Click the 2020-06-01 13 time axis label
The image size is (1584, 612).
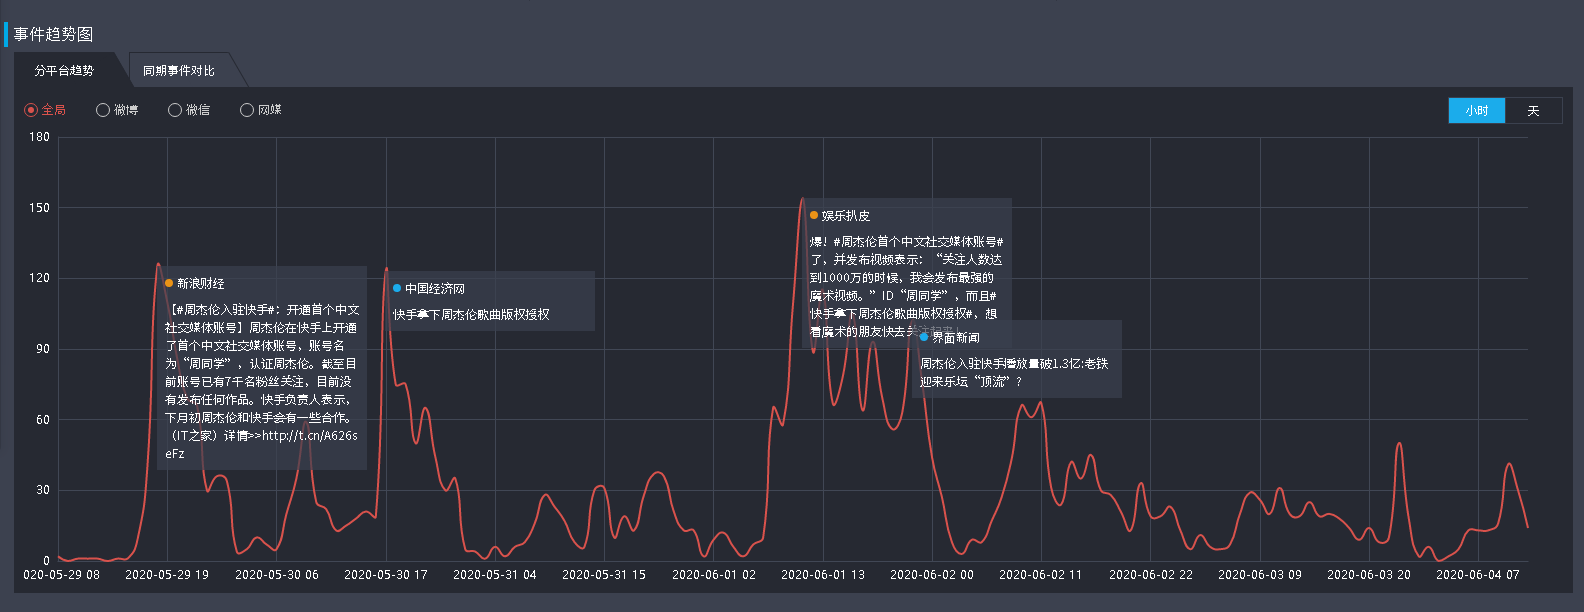point(822,575)
